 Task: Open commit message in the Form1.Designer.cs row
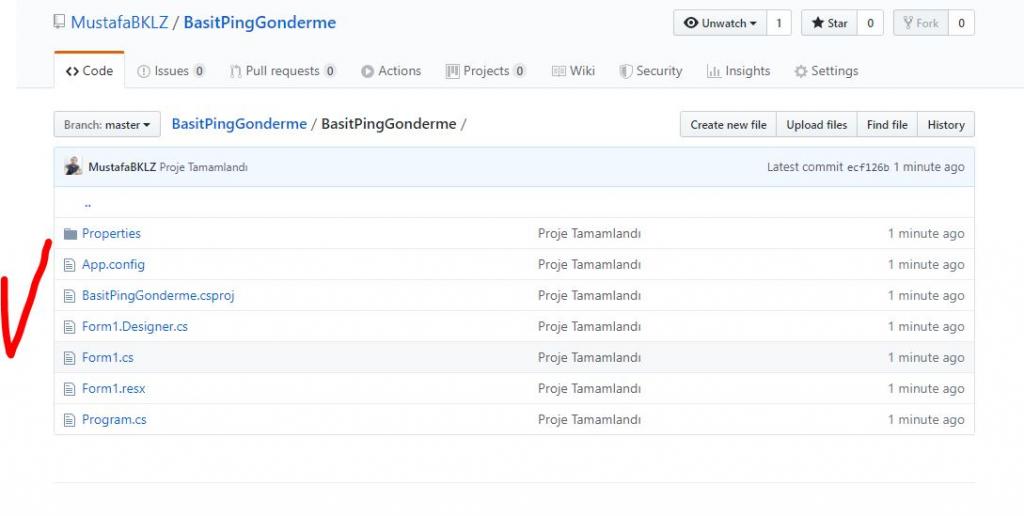pyautogui.click(x=589, y=327)
